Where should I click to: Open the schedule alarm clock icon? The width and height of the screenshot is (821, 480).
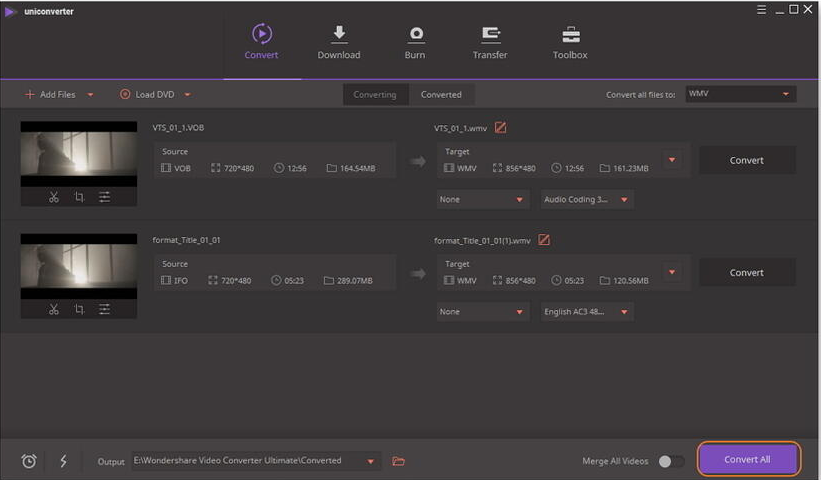tap(29, 461)
